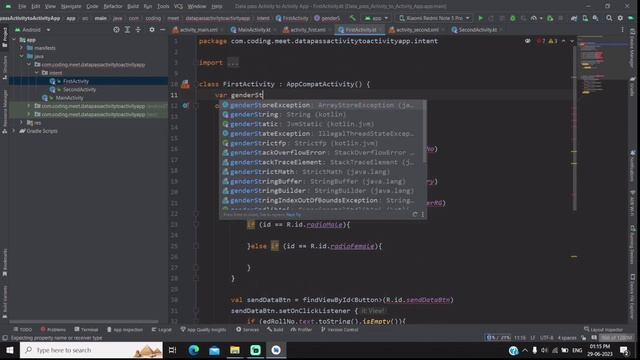This screenshot has width=640, height=360.
Task: Click the errors and warnings indicator in editor
Action: coord(547,41)
